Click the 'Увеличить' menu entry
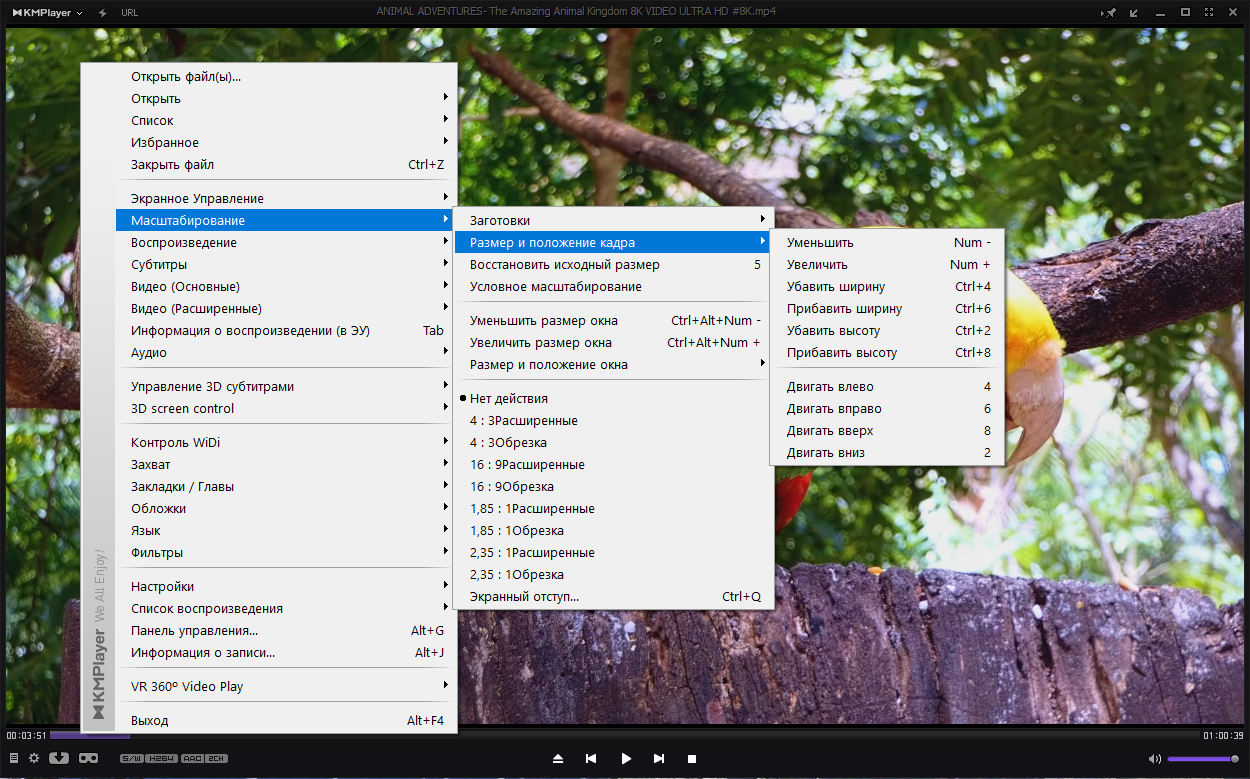This screenshot has width=1250, height=779. click(x=887, y=265)
